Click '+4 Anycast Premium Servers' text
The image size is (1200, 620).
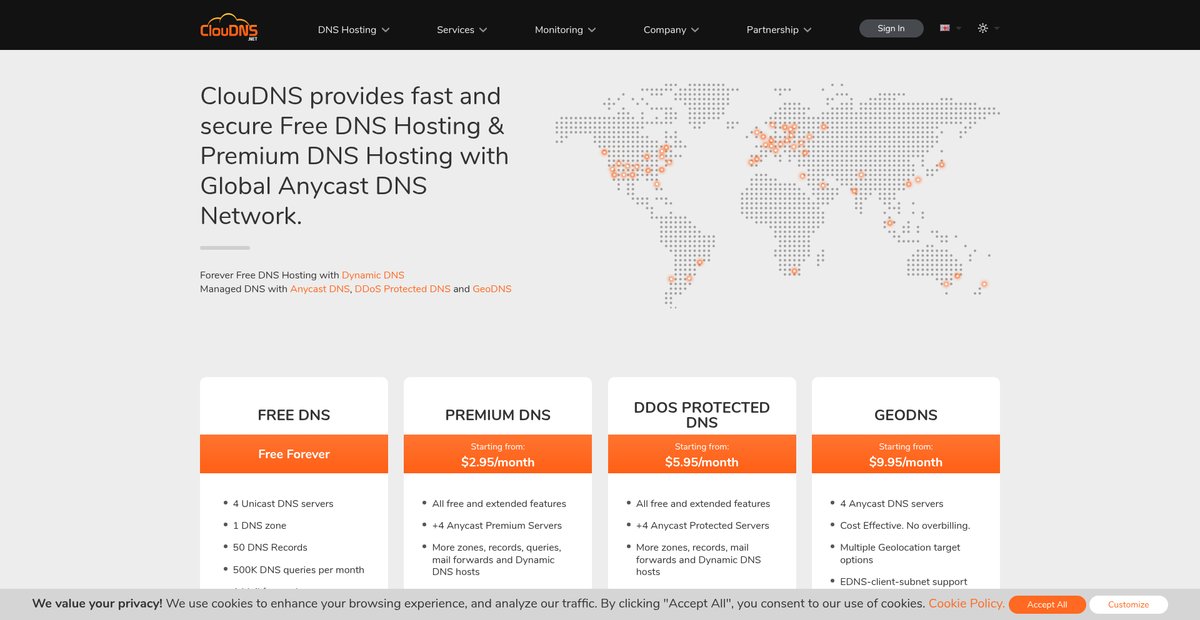(x=497, y=526)
